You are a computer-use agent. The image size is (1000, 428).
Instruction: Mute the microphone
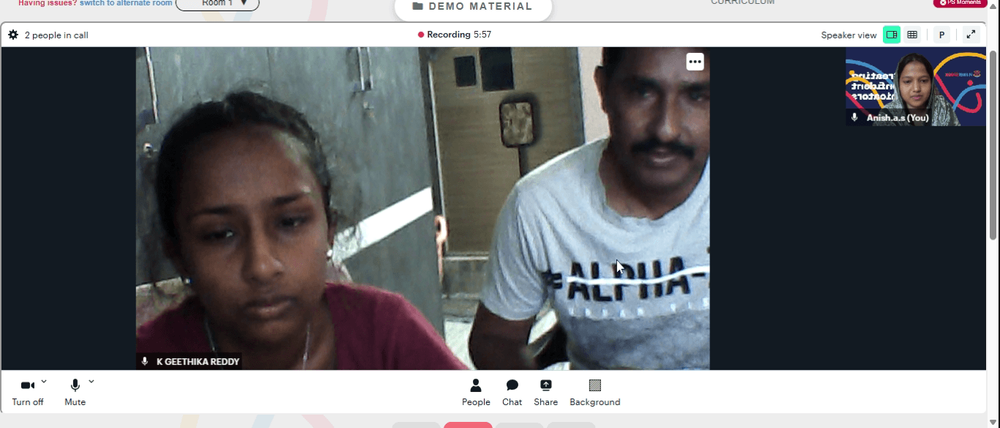coord(75,392)
